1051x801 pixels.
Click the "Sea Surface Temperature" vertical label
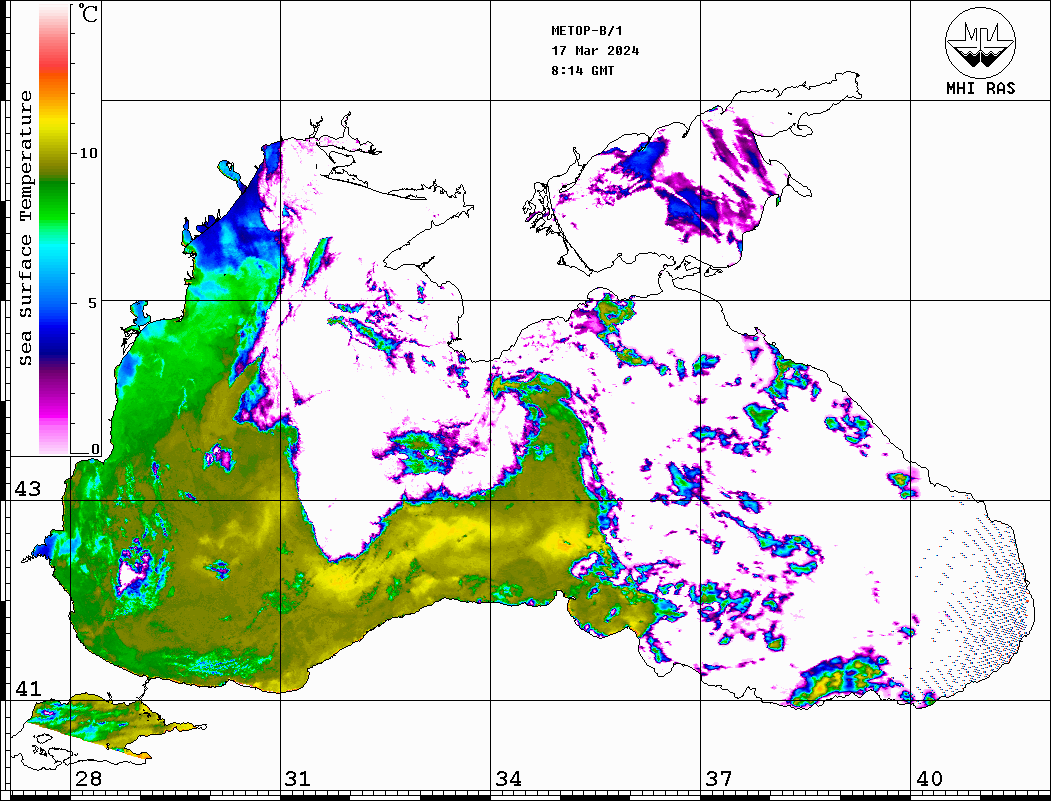pyautogui.click(x=25, y=229)
